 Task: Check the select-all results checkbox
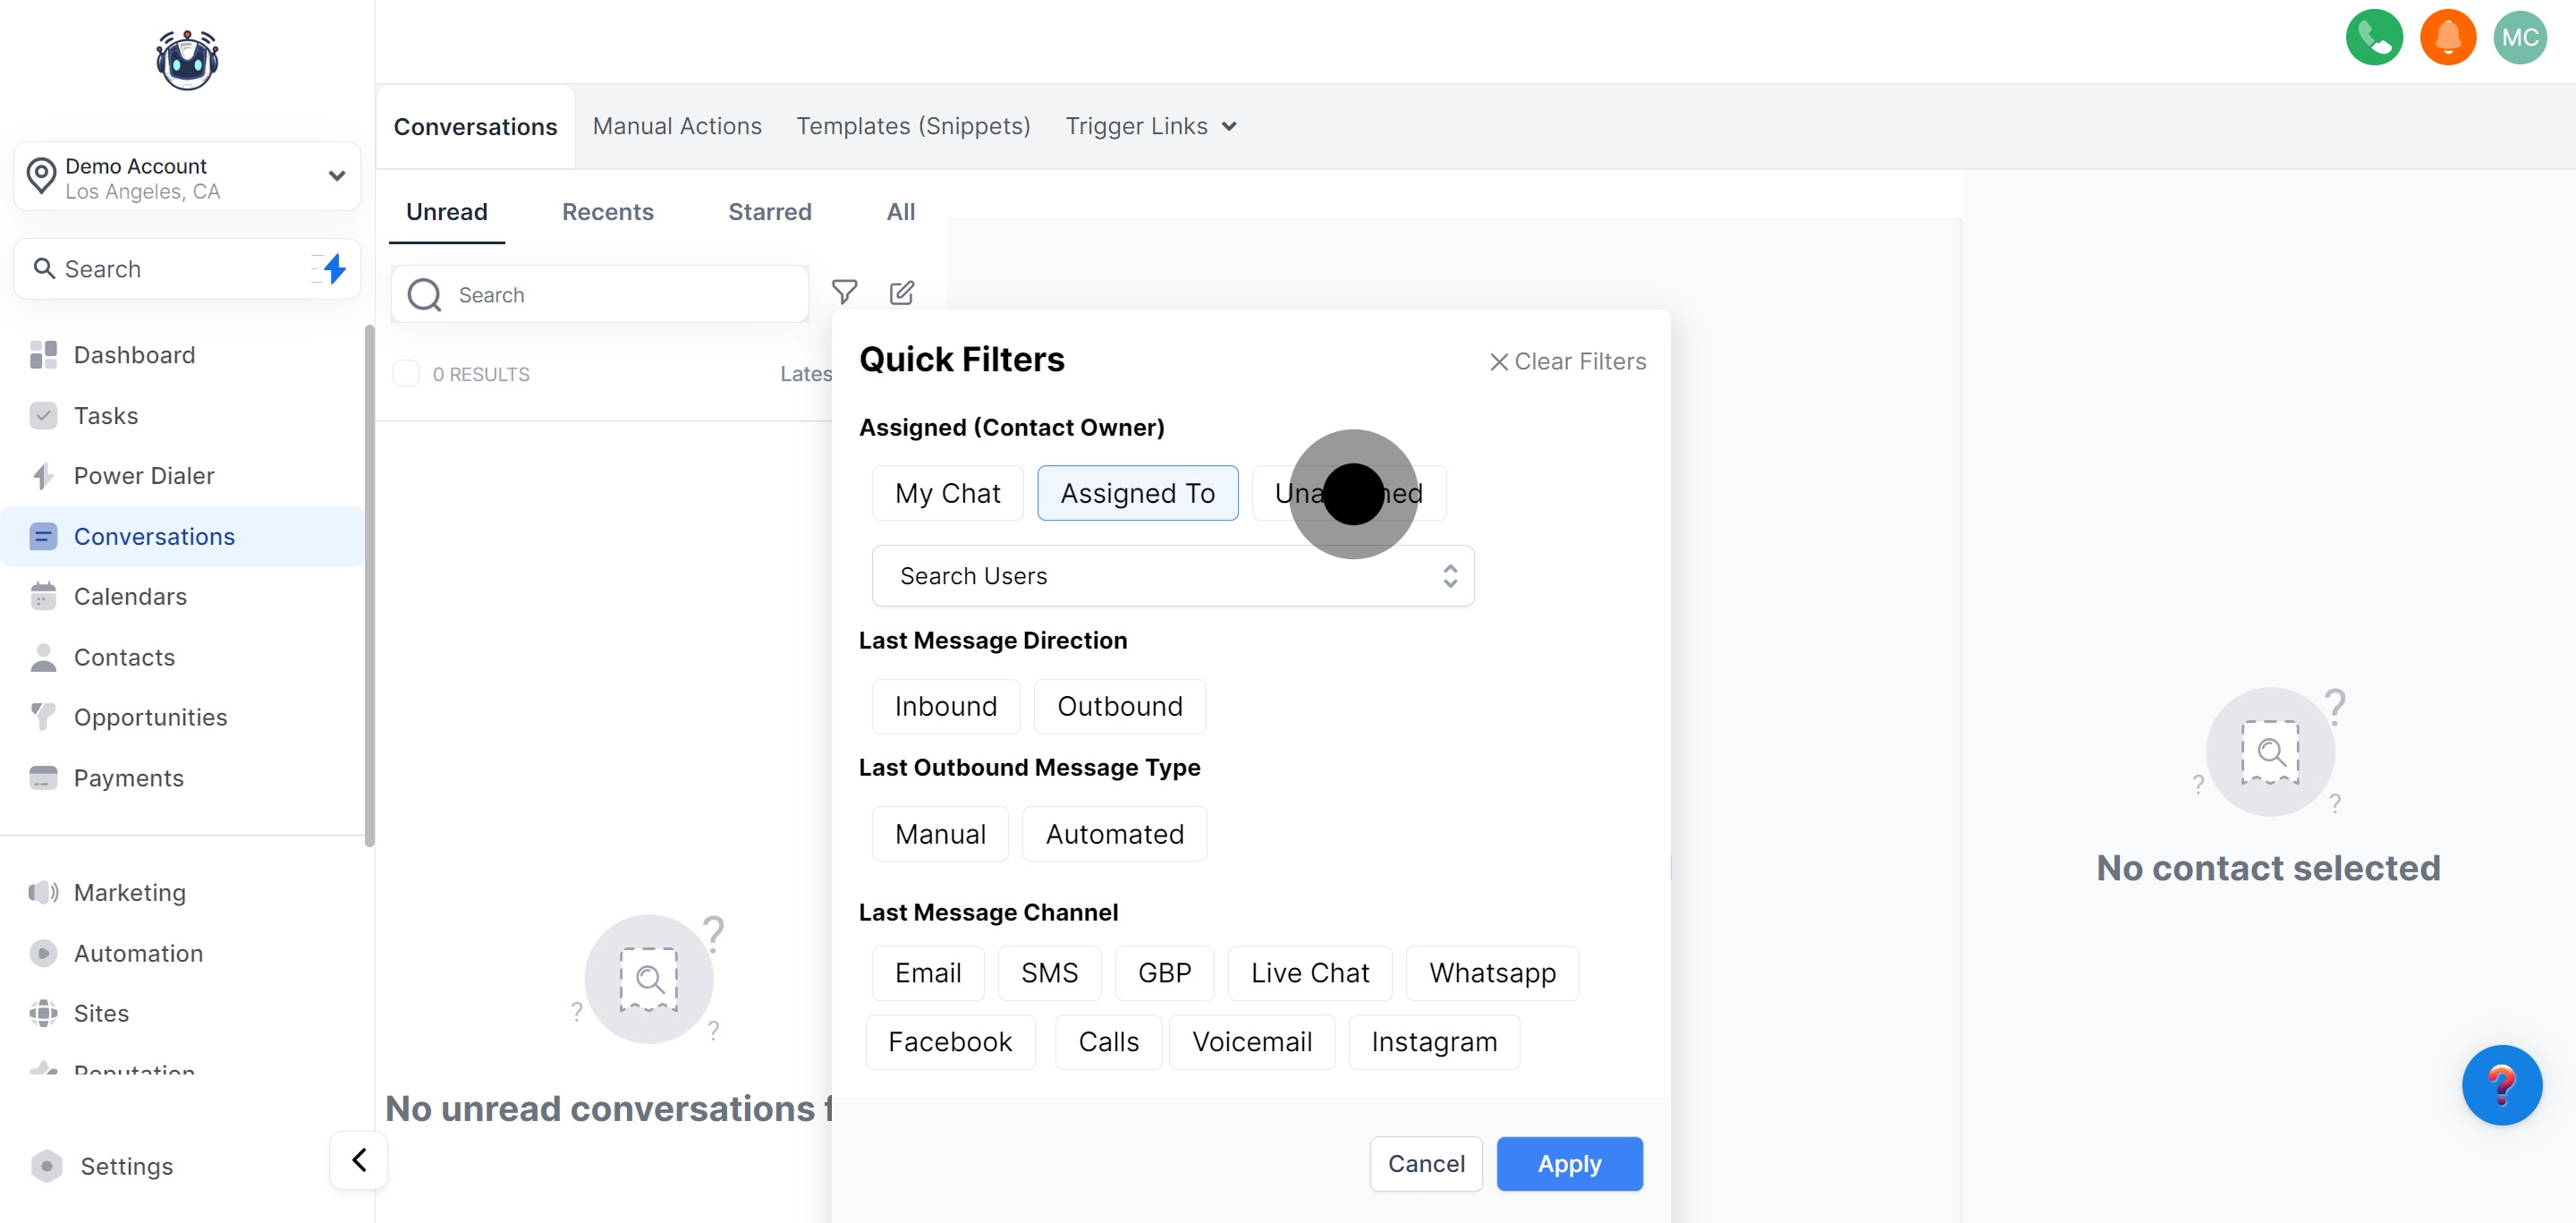tap(406, 373)
